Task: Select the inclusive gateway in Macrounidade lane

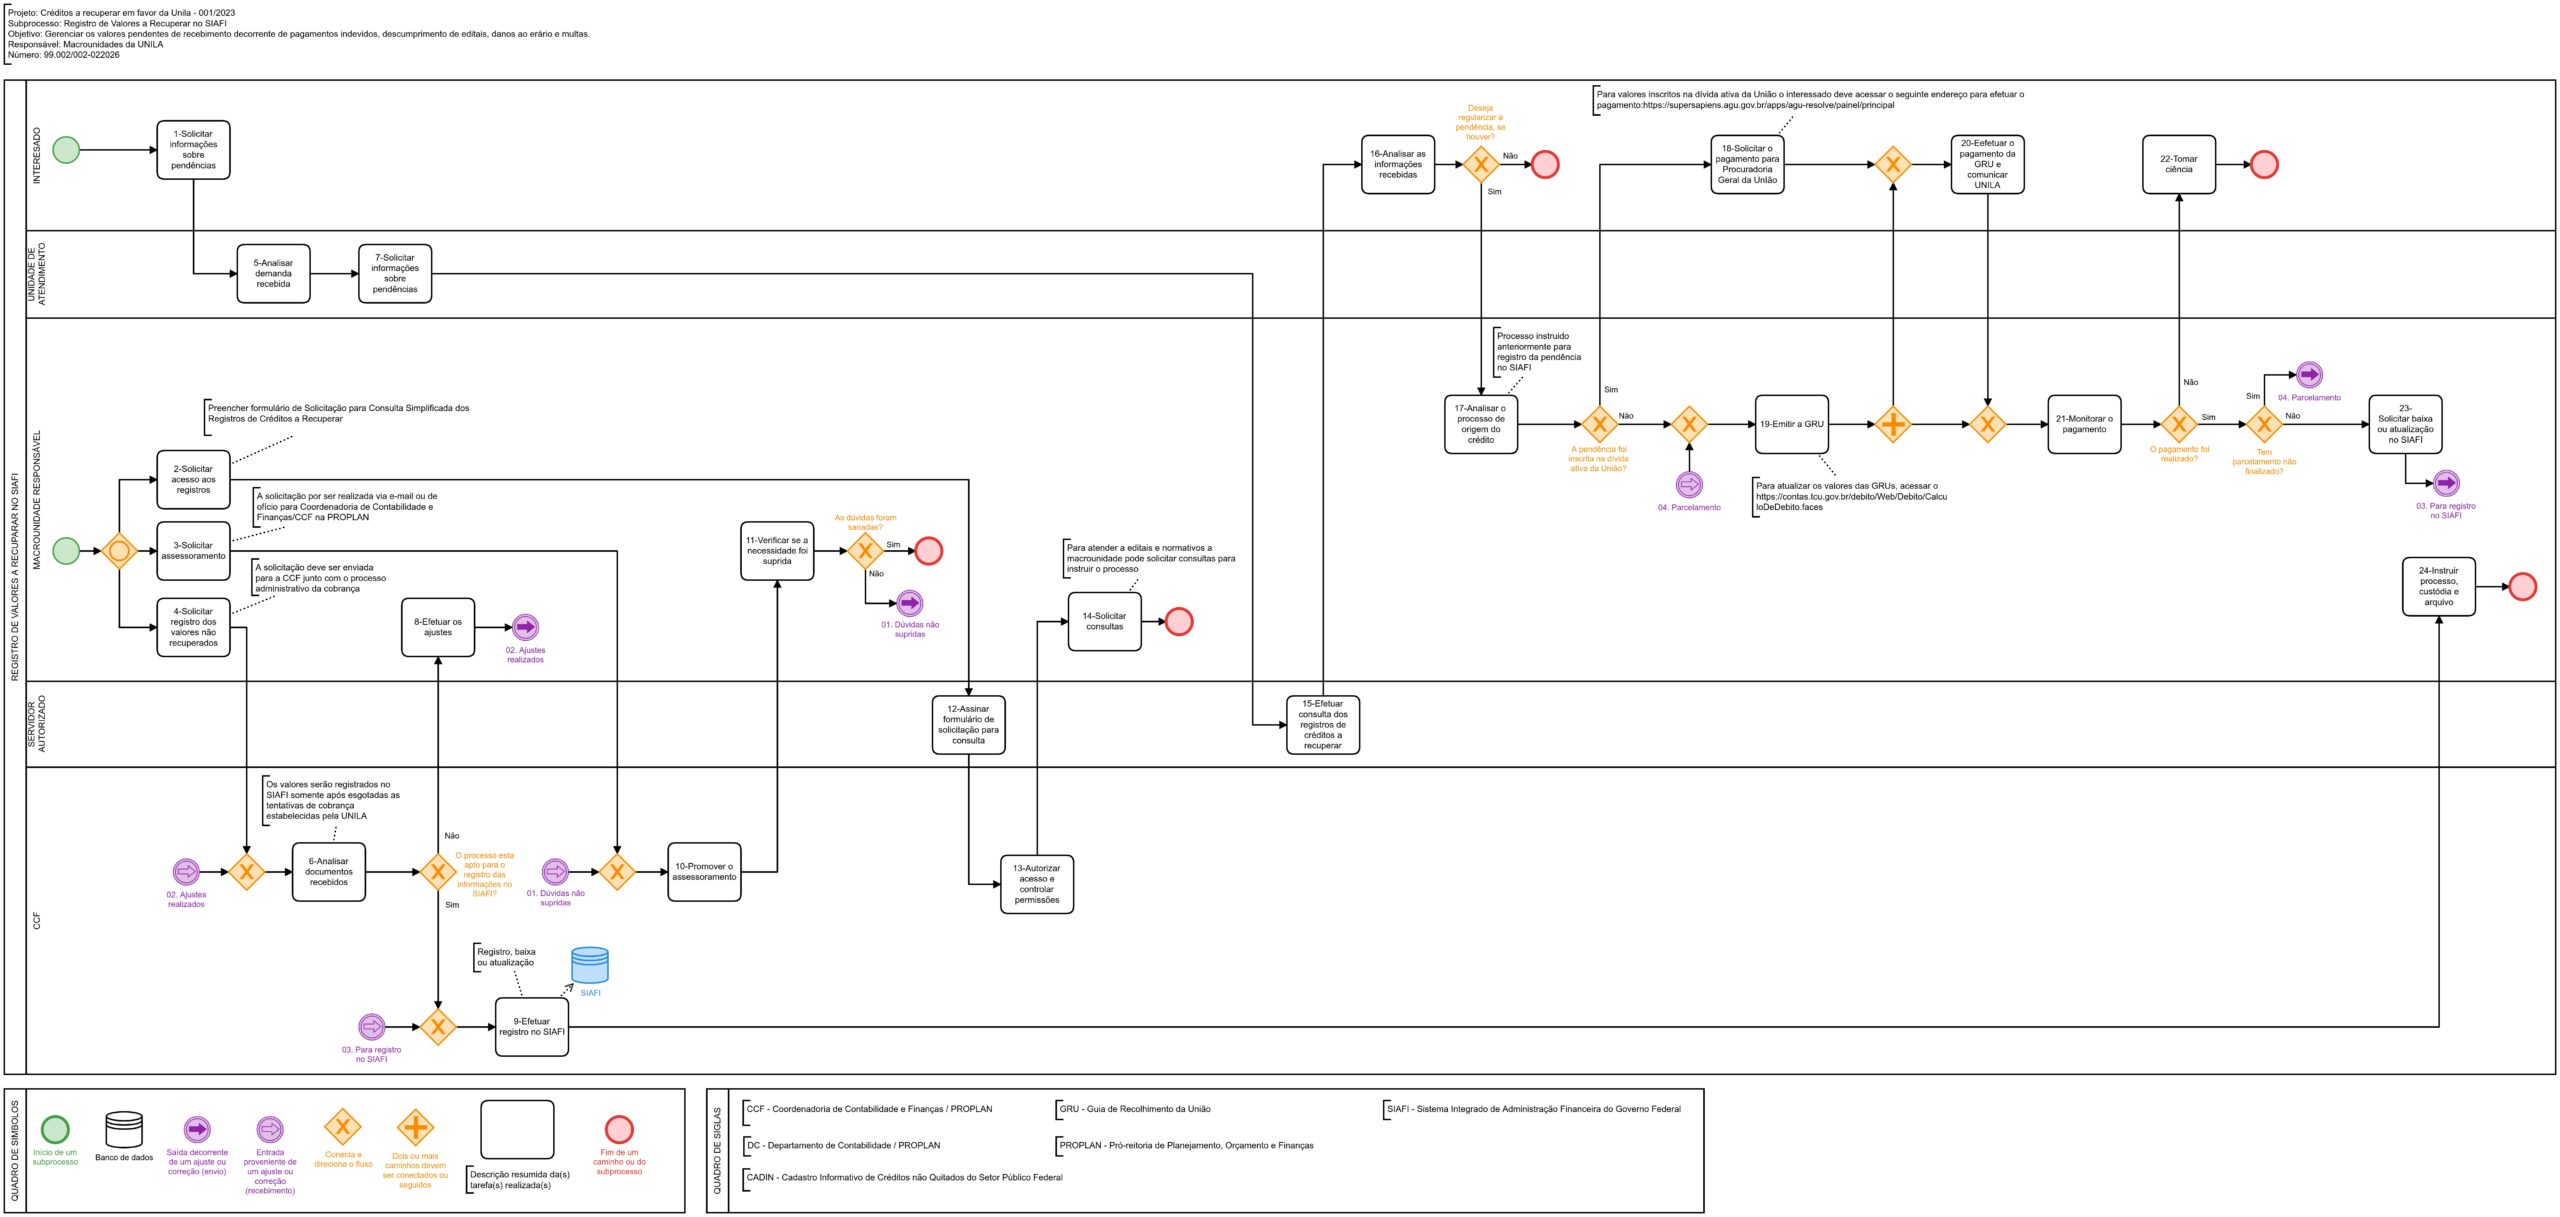Action: [119, 551]
